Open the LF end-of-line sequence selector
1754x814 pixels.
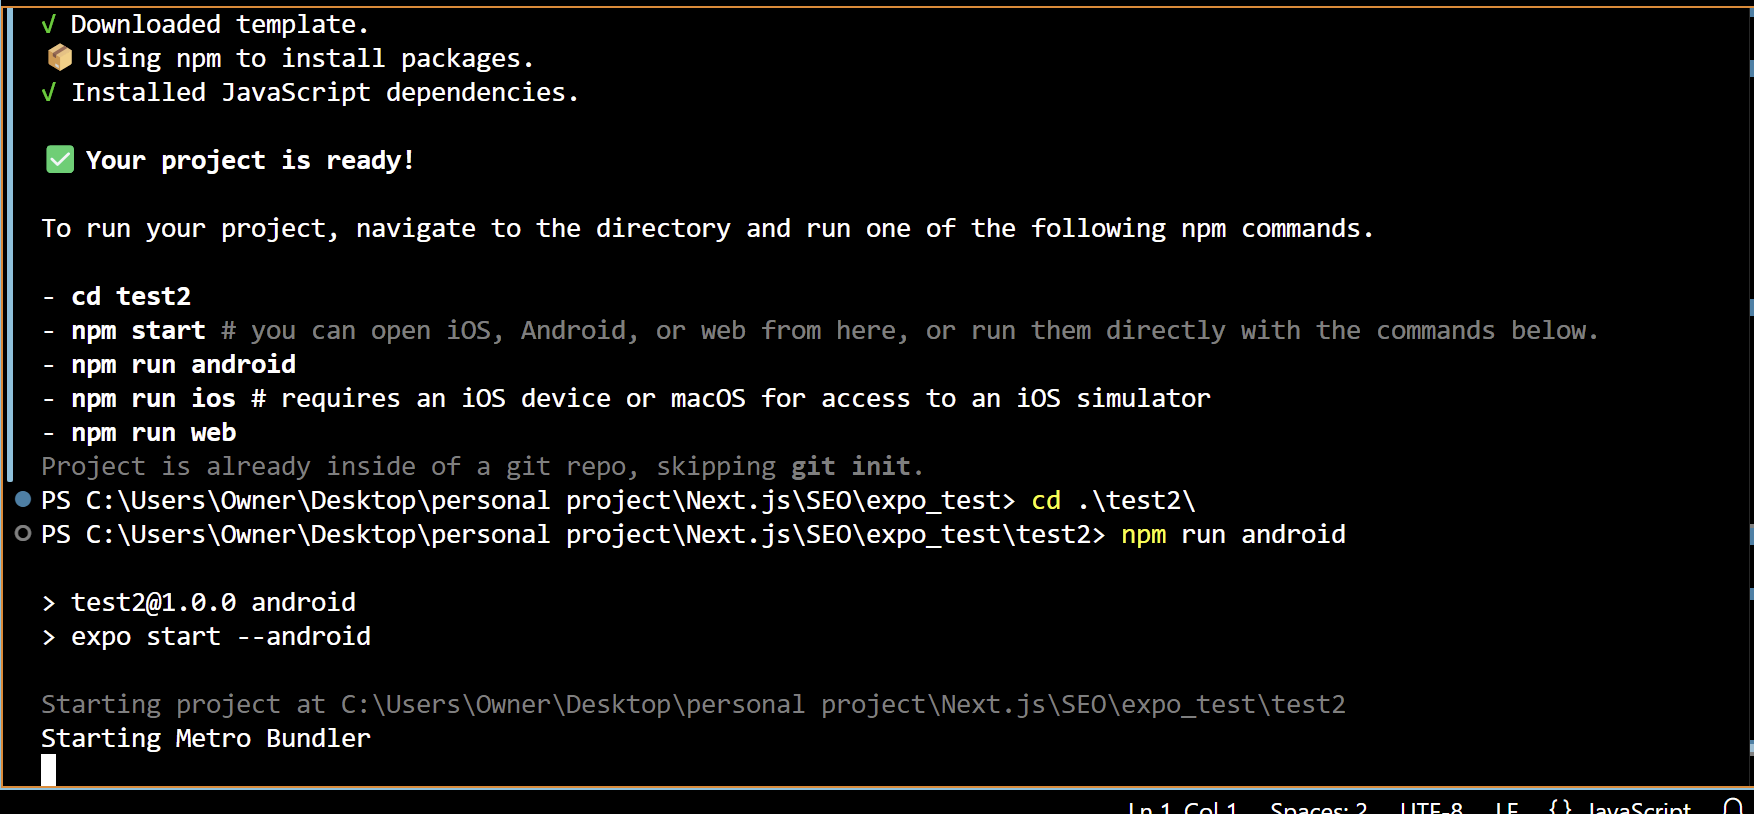pos(1507,806)
